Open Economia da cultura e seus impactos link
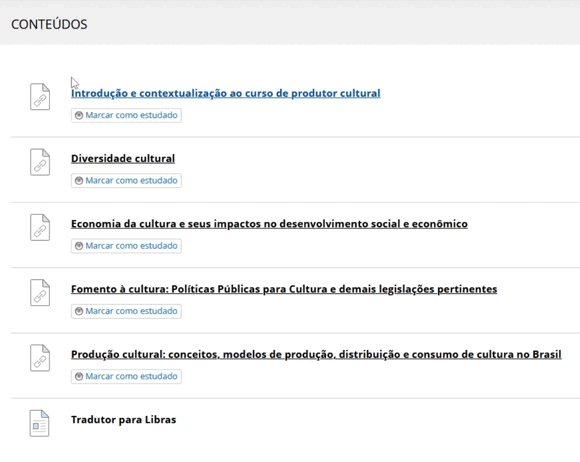The height and width of the screenshot is (462, 580). click(x=269, y=224)
